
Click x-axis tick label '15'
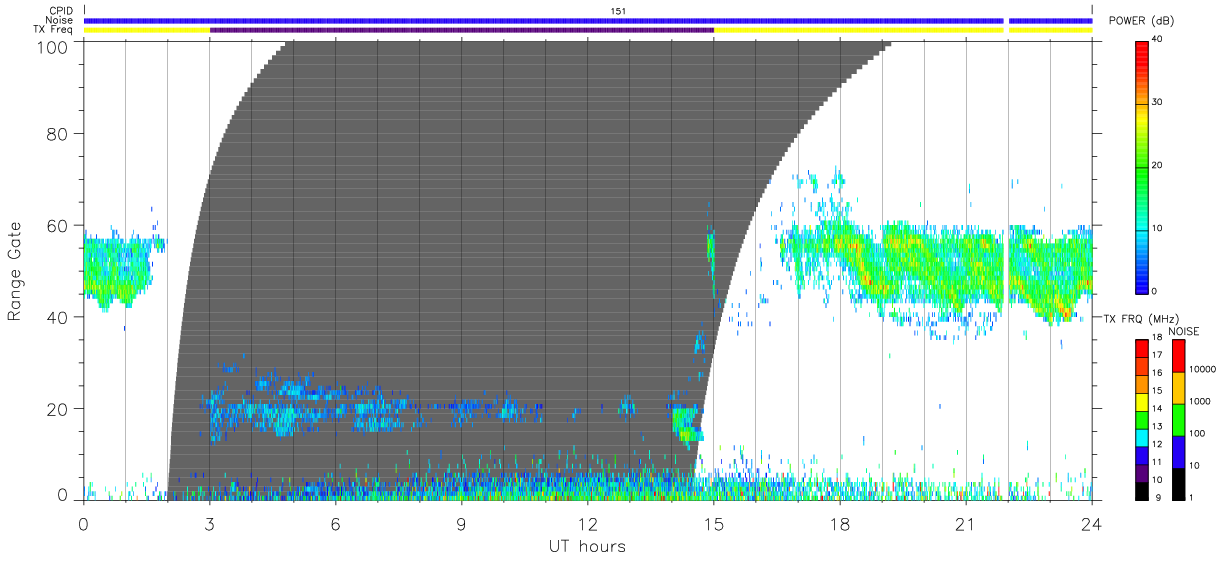click(x=713, y=523)
